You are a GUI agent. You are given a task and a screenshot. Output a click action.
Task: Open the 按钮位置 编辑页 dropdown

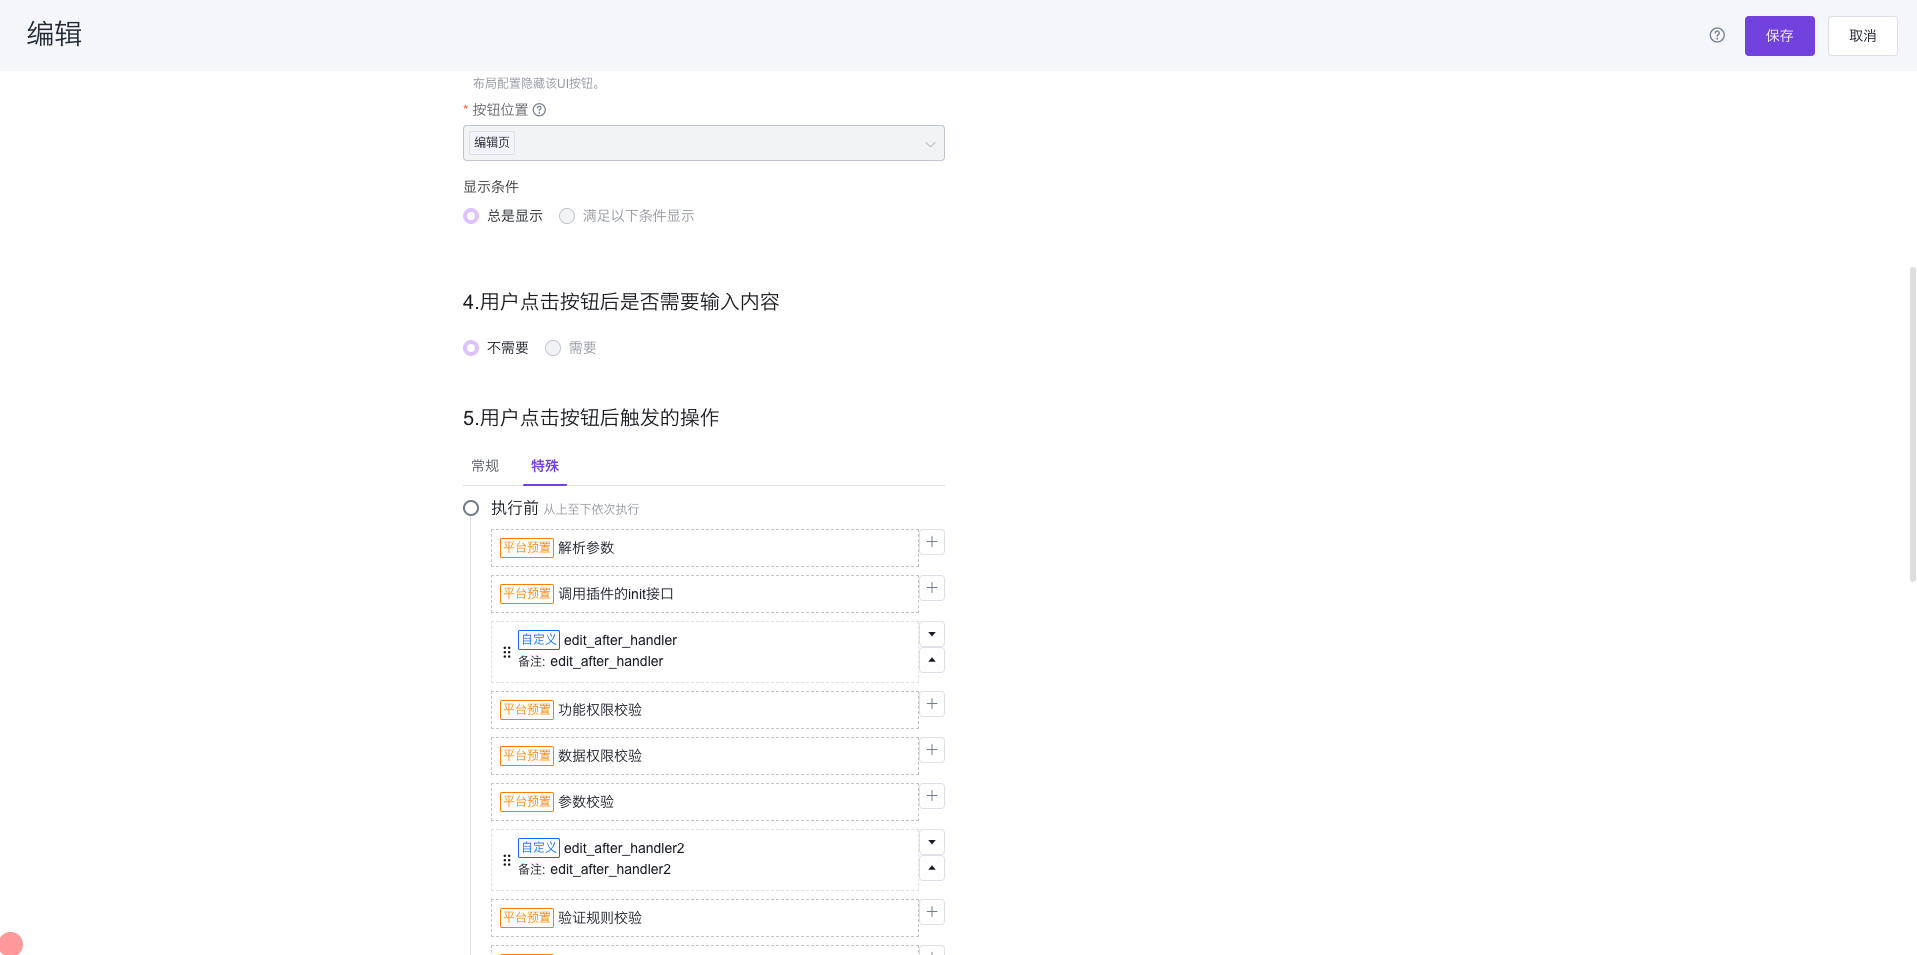click(703, 142)
